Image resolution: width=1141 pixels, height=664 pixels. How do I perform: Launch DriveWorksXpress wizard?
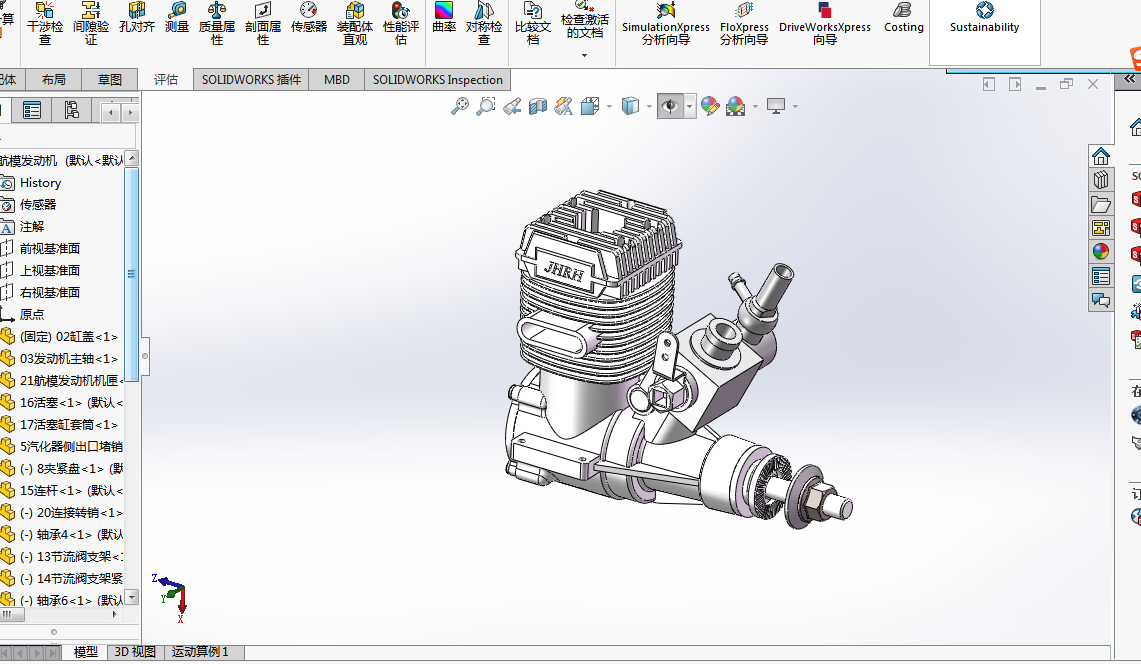(824, 23)
